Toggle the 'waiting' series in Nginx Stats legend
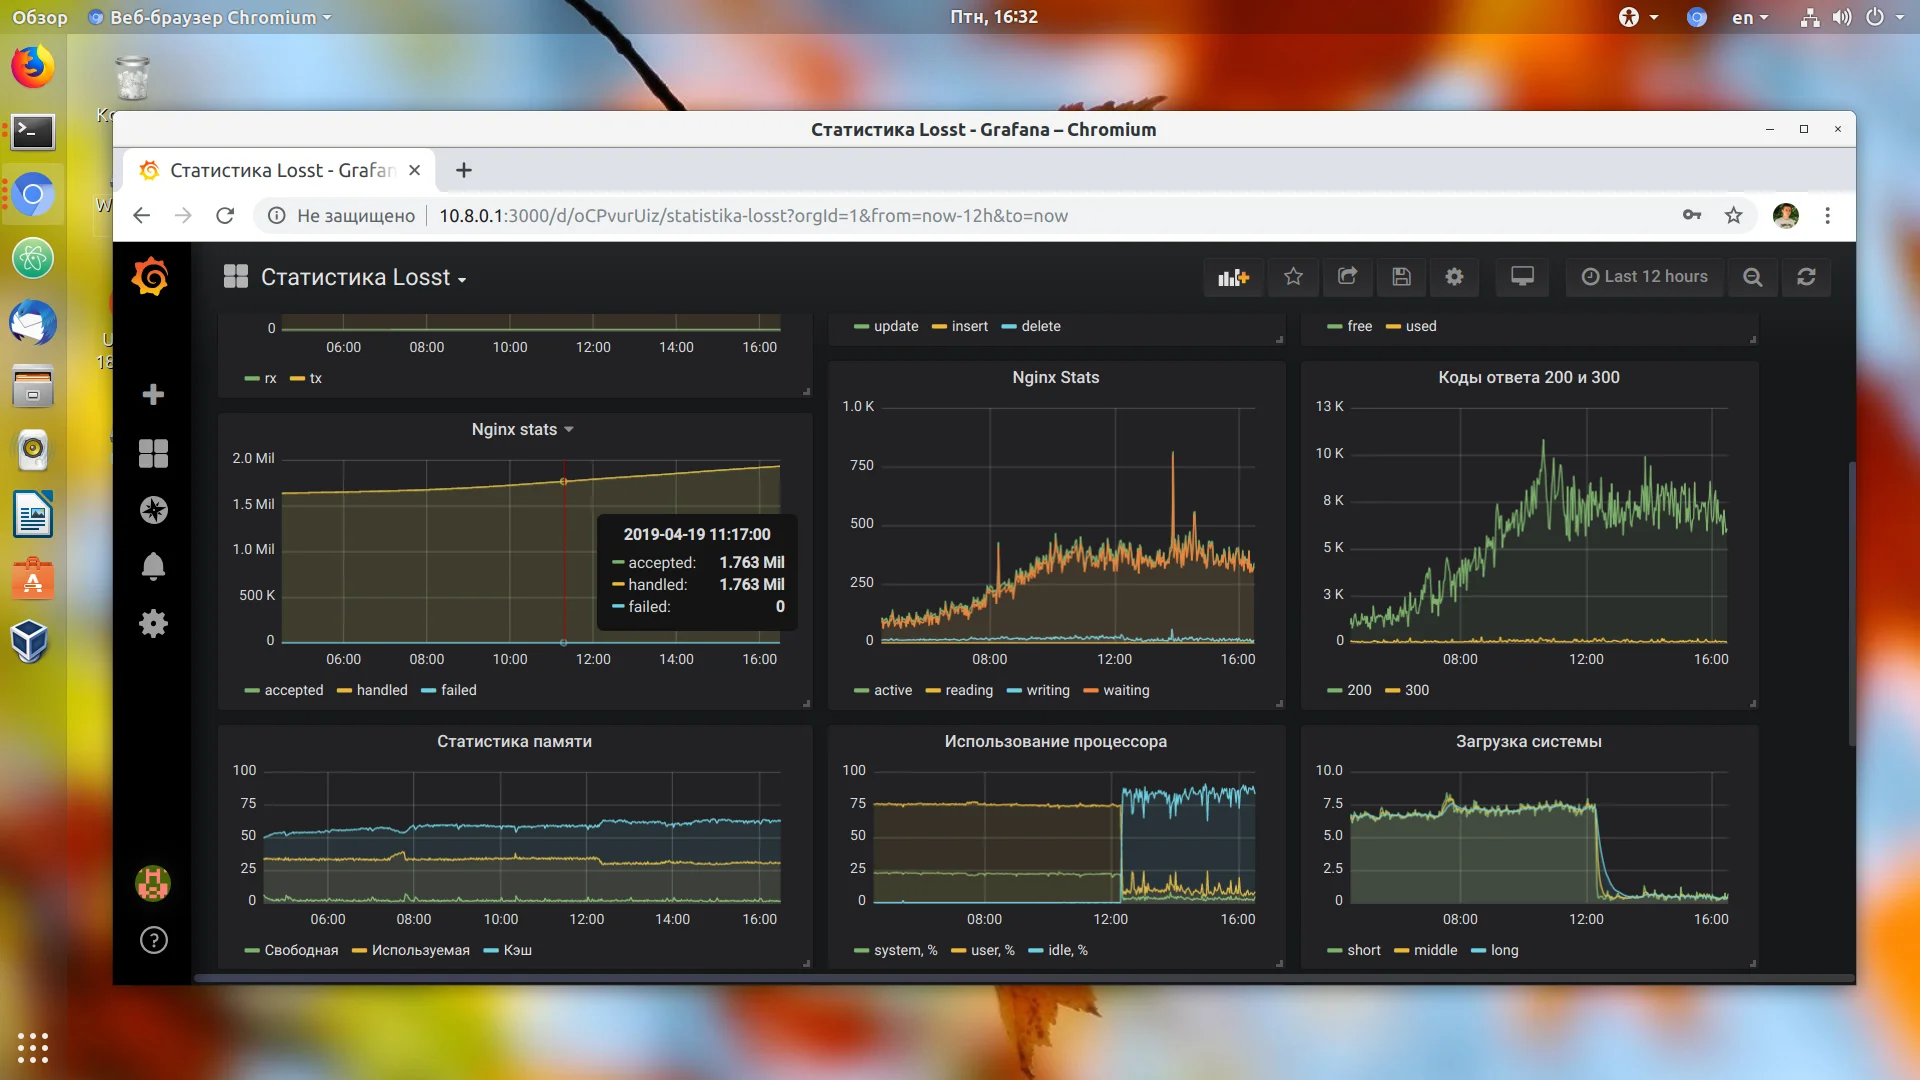This screenshot has height=1080, width=1920. pos(1125,690)
